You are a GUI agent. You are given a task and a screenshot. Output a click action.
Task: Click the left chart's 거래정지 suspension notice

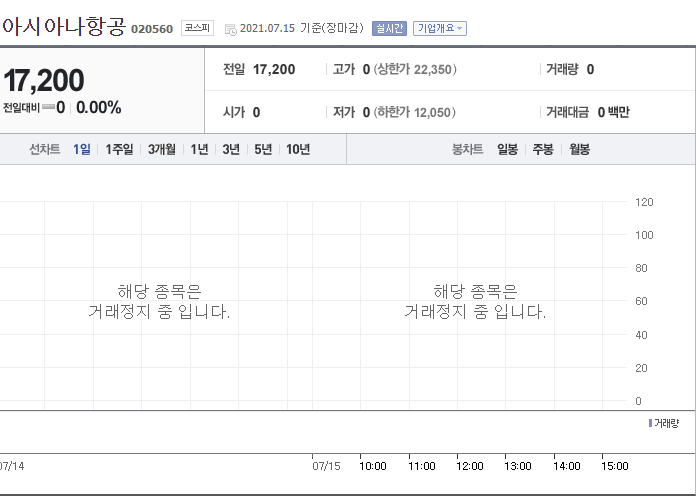coord(159,302)
